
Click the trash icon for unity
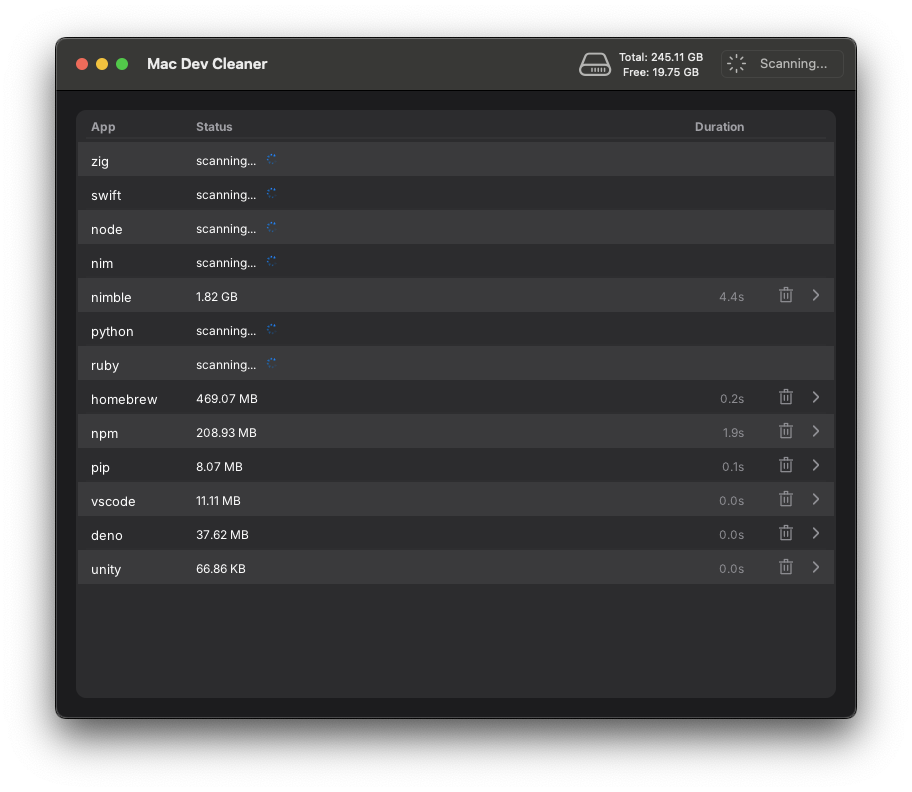(786, 567)
